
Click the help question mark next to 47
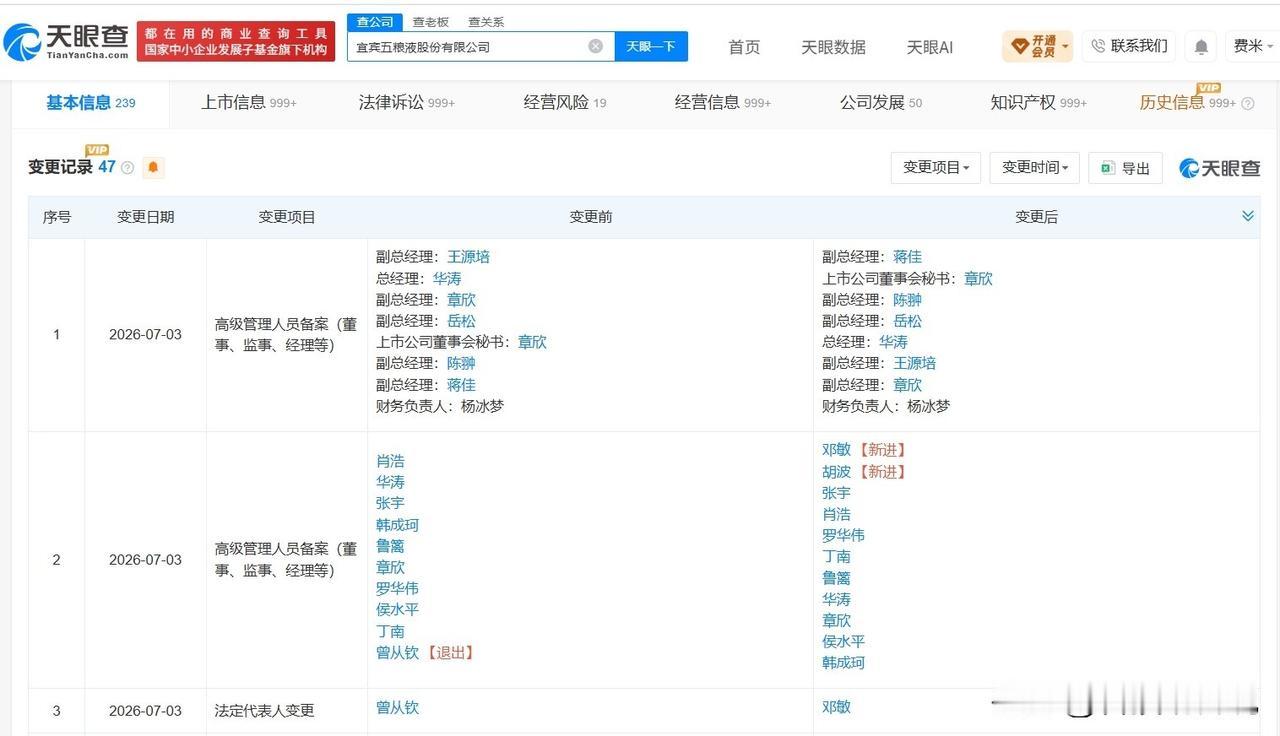click(127, 168)
